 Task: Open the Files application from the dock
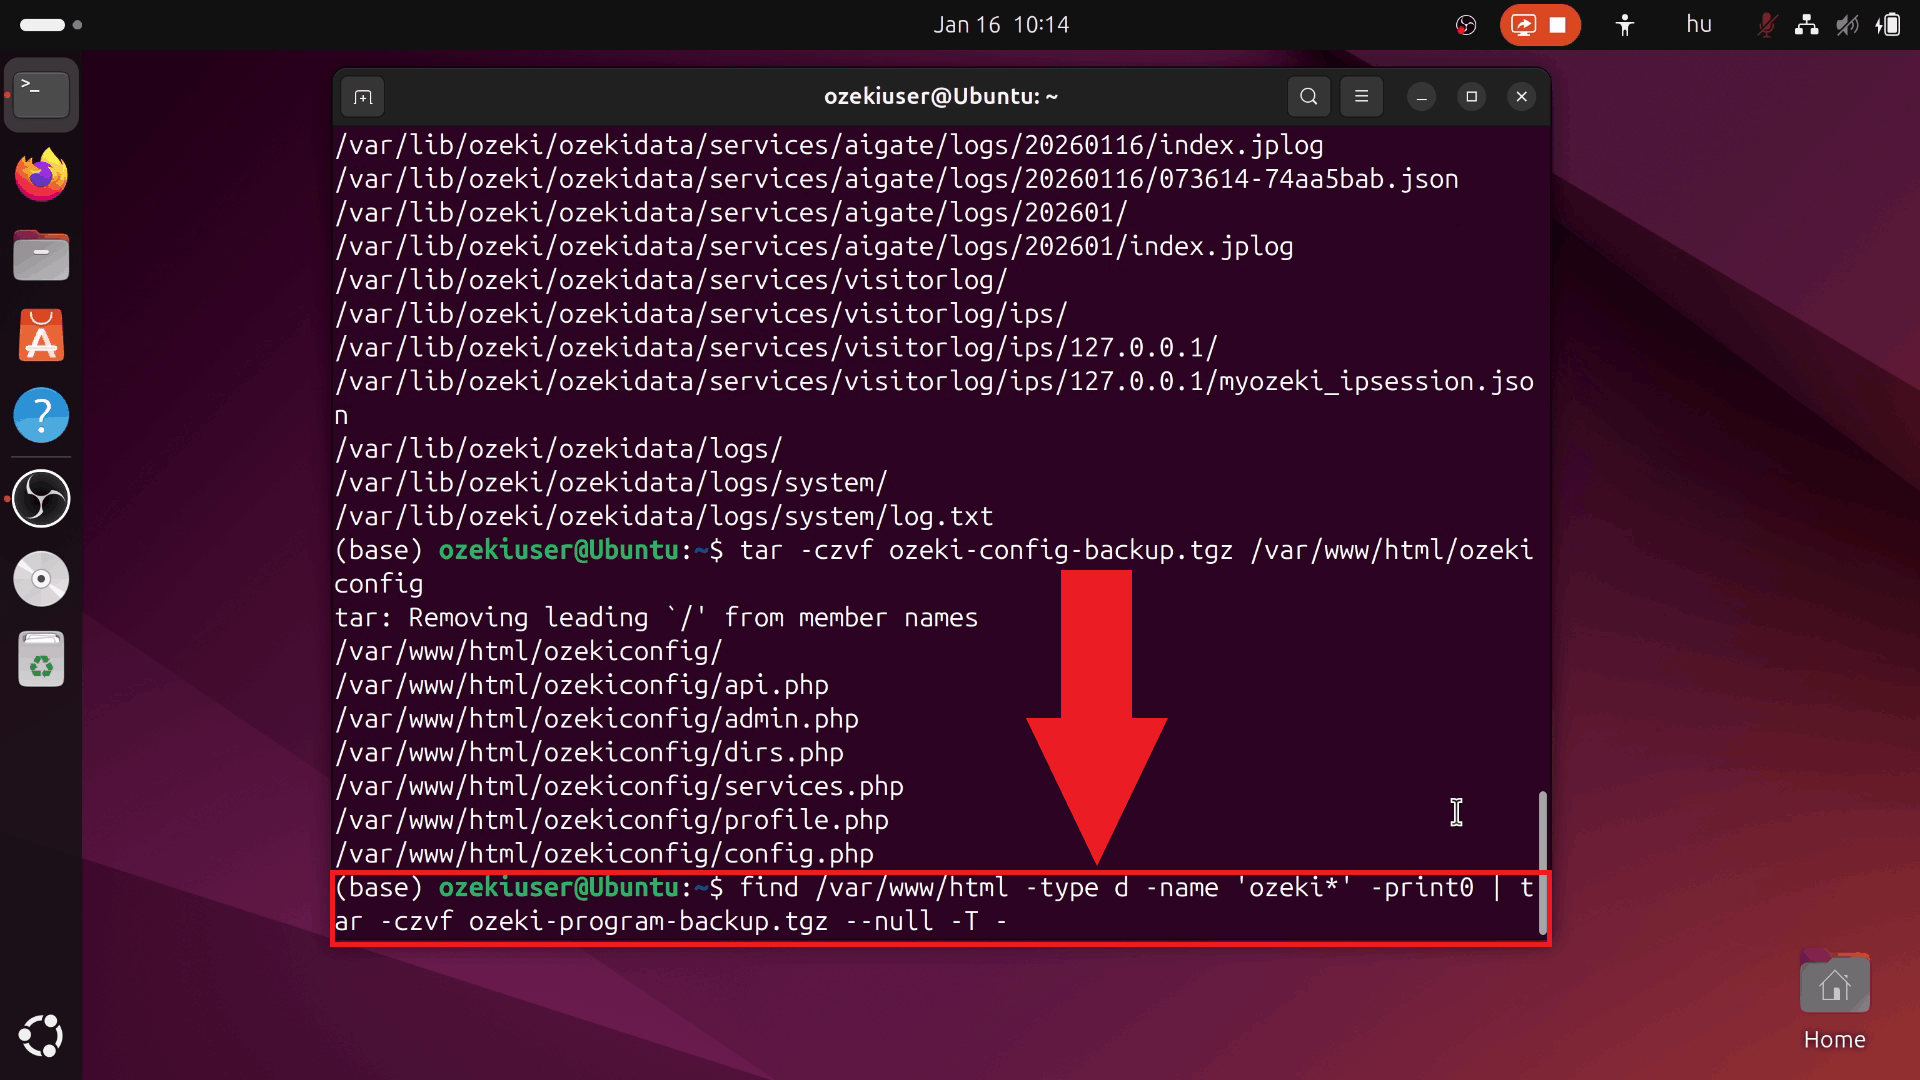point(41,255)
